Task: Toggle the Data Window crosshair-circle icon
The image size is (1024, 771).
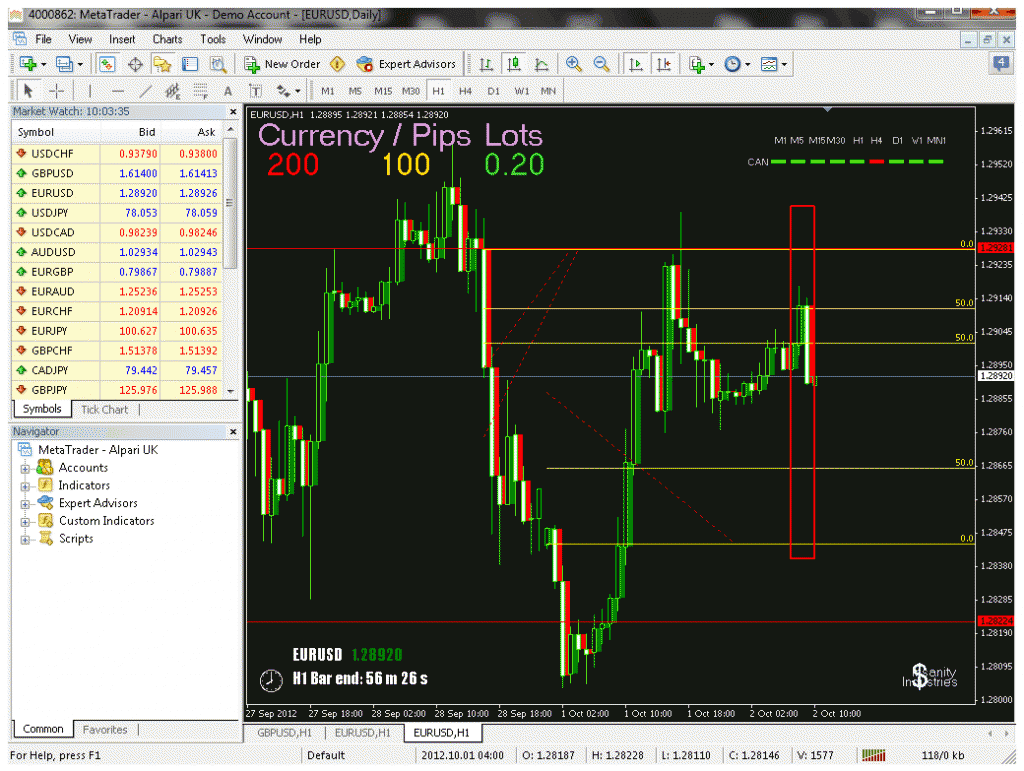Action: point(135,64)
